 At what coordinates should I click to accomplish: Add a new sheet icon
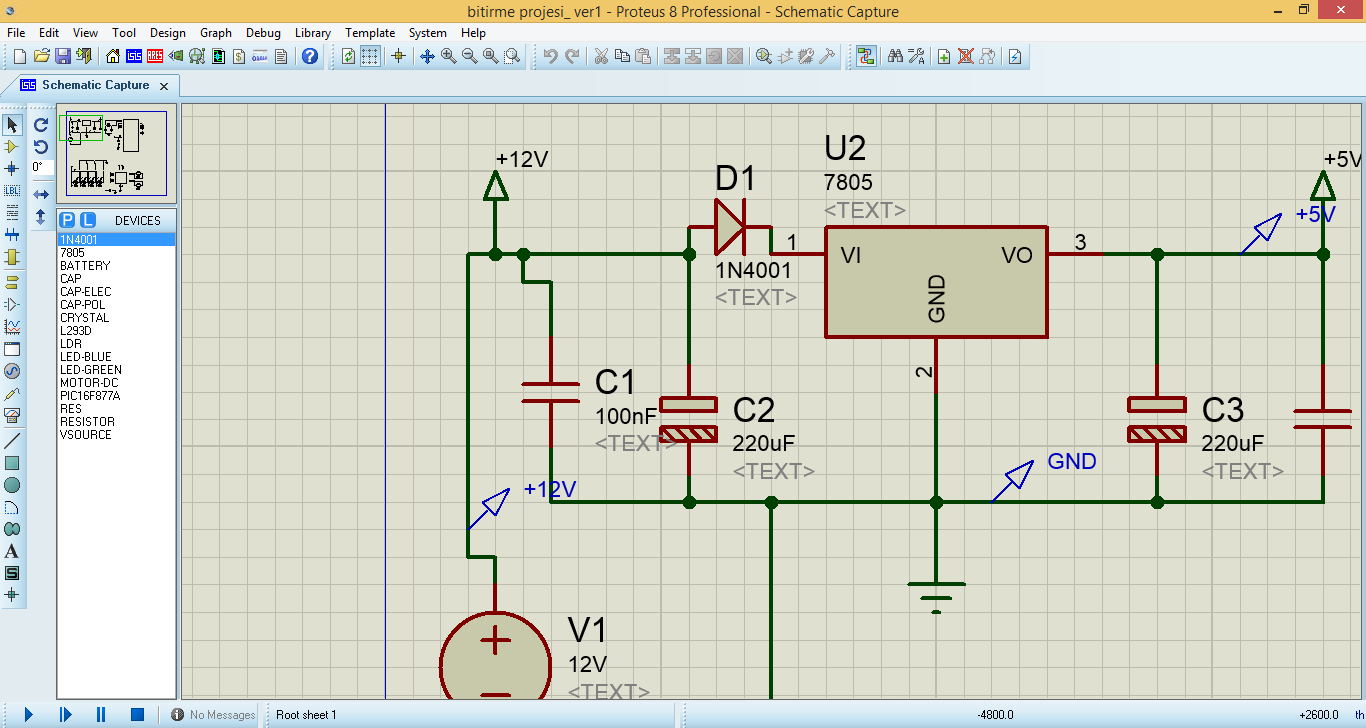(x=944, y=56)
